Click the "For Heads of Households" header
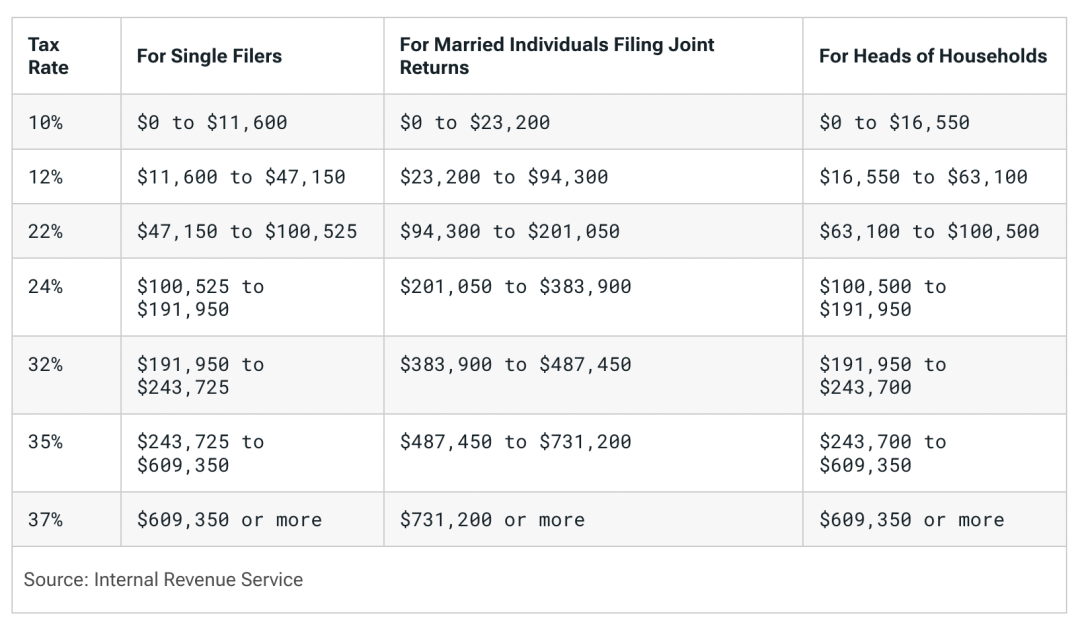The height and width of the screenshot is (625, 1080). click(x=932, y=56)
